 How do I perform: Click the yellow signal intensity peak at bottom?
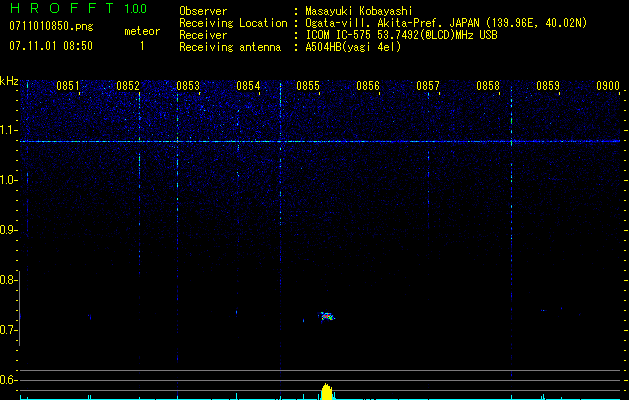point(327,392)
